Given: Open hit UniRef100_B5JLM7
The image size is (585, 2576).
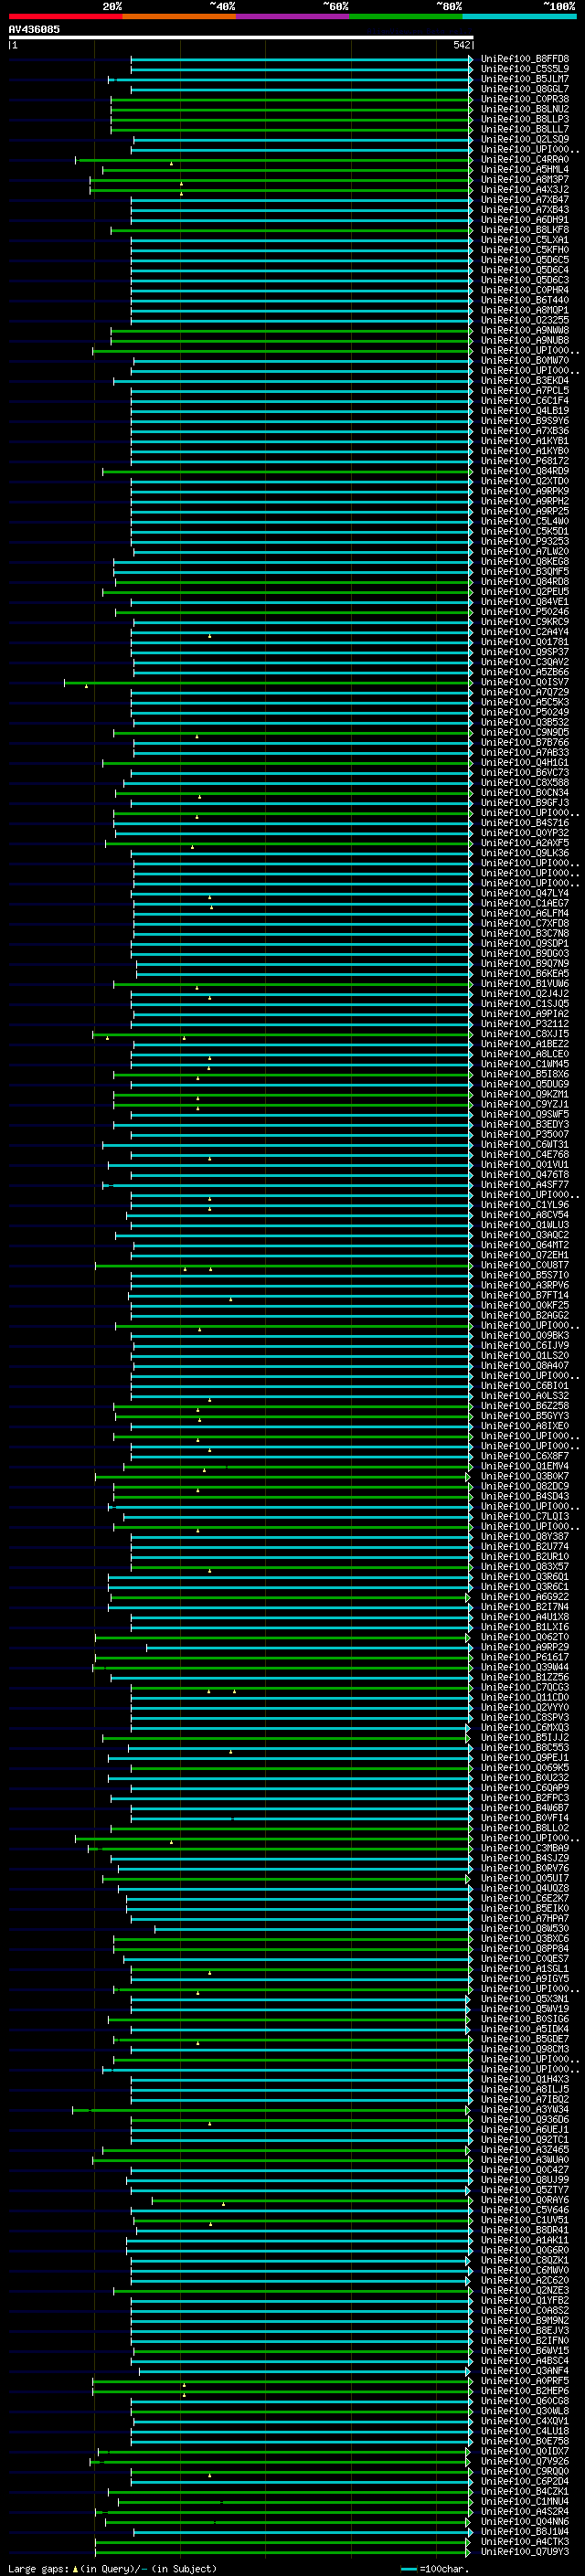Looking at the screenshot, I should (525, 79).
